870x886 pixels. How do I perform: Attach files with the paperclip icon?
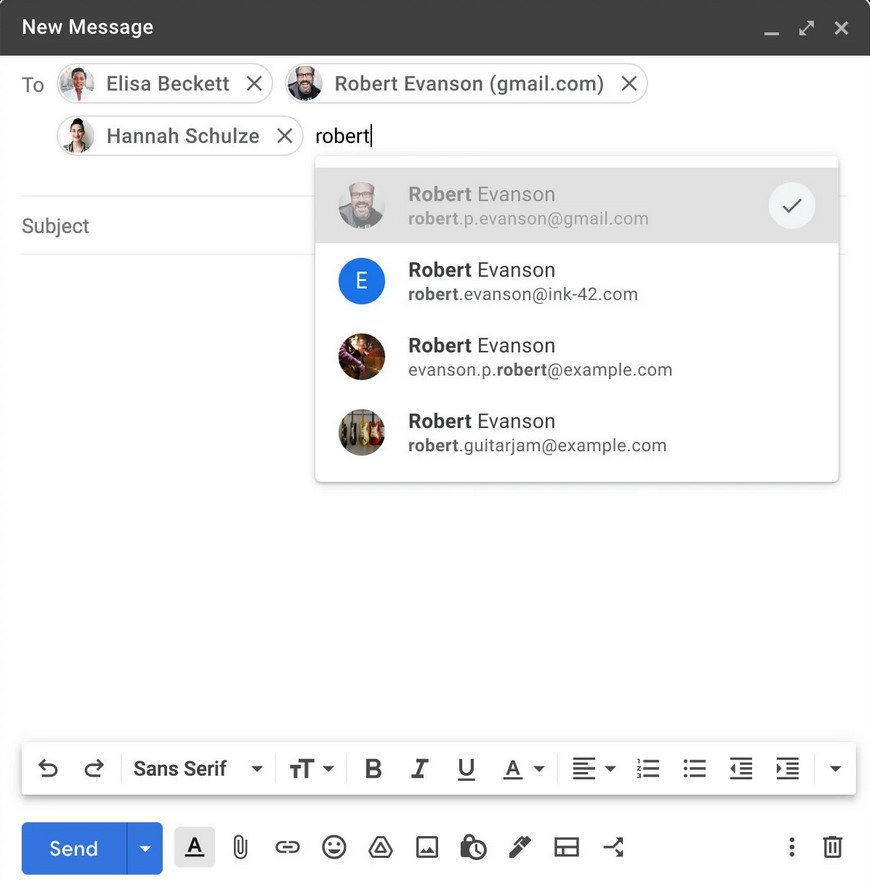point(241,847)
